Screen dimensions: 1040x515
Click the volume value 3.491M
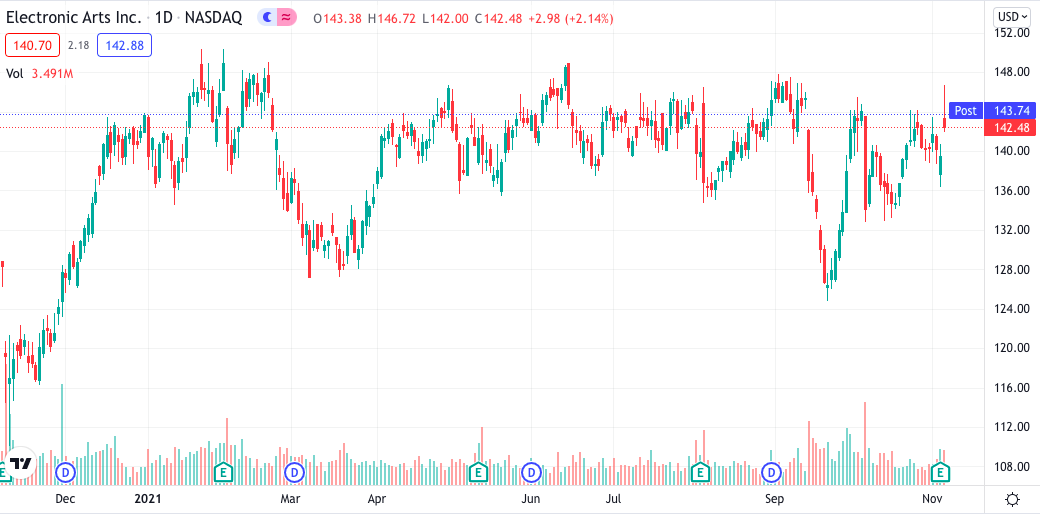(52, 74)
